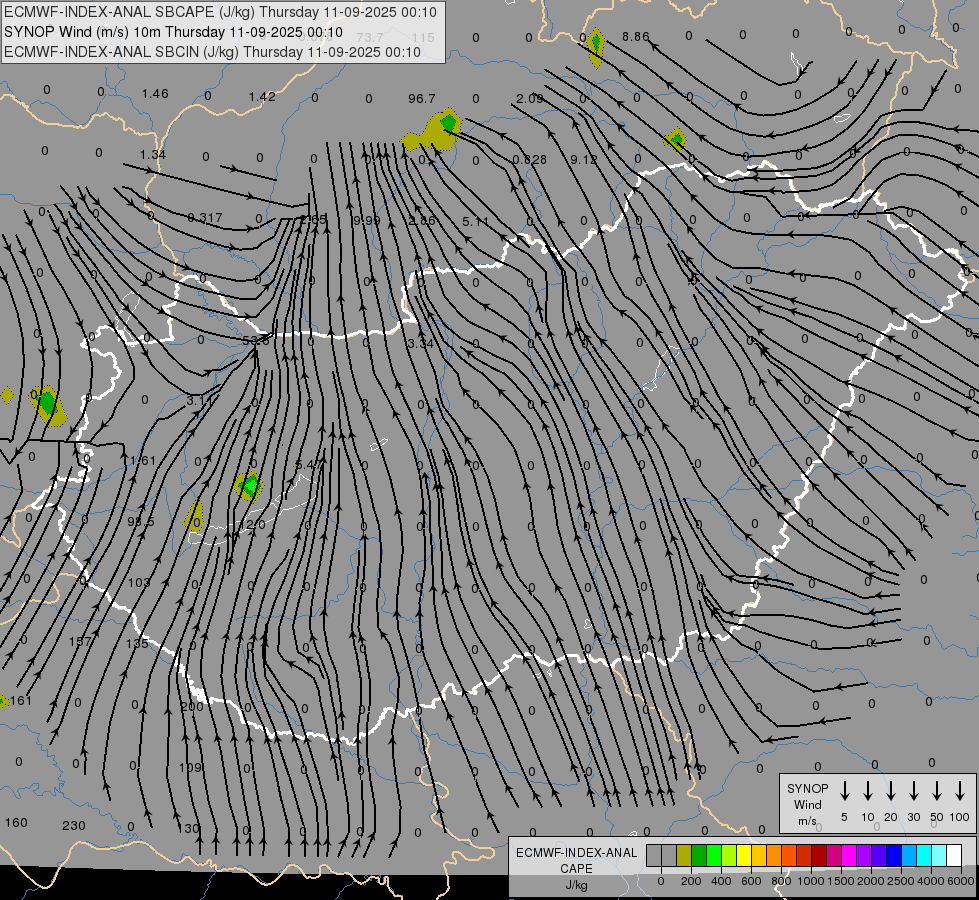Click the wind arrow above the 50 m/s label
Image resolution: width=979 pixels, height=900 pixels.
tap(937, 791)
